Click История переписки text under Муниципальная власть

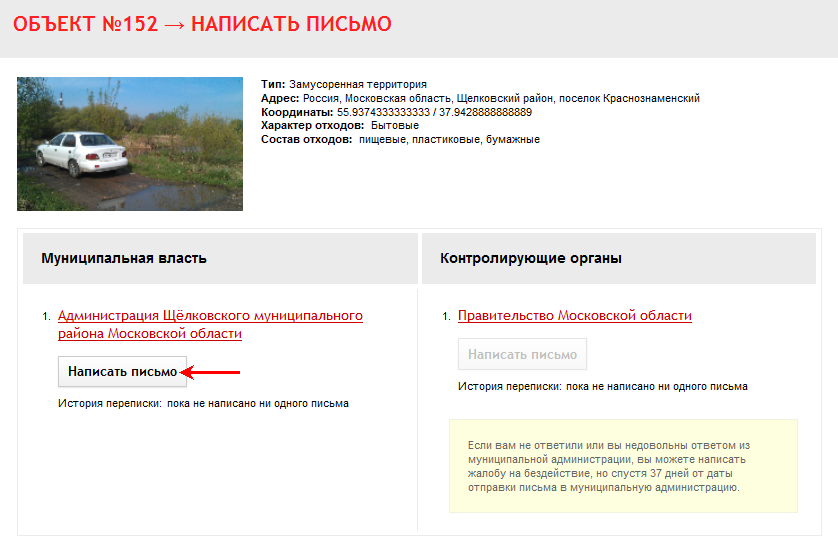203,403
